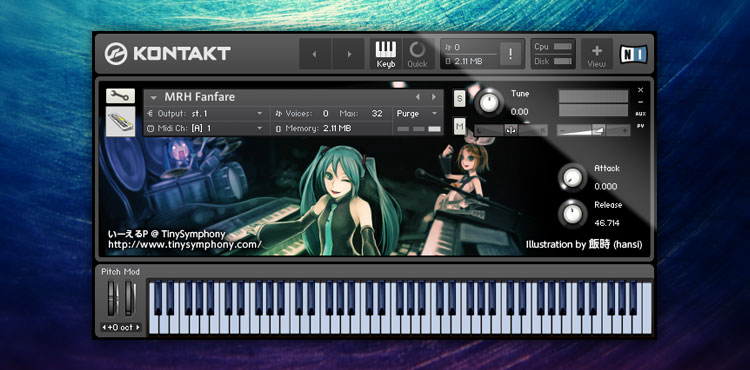Click the Tune value 0.00
Screen dimensions: 750x370
pyautogui.click(x=519, y=111)
